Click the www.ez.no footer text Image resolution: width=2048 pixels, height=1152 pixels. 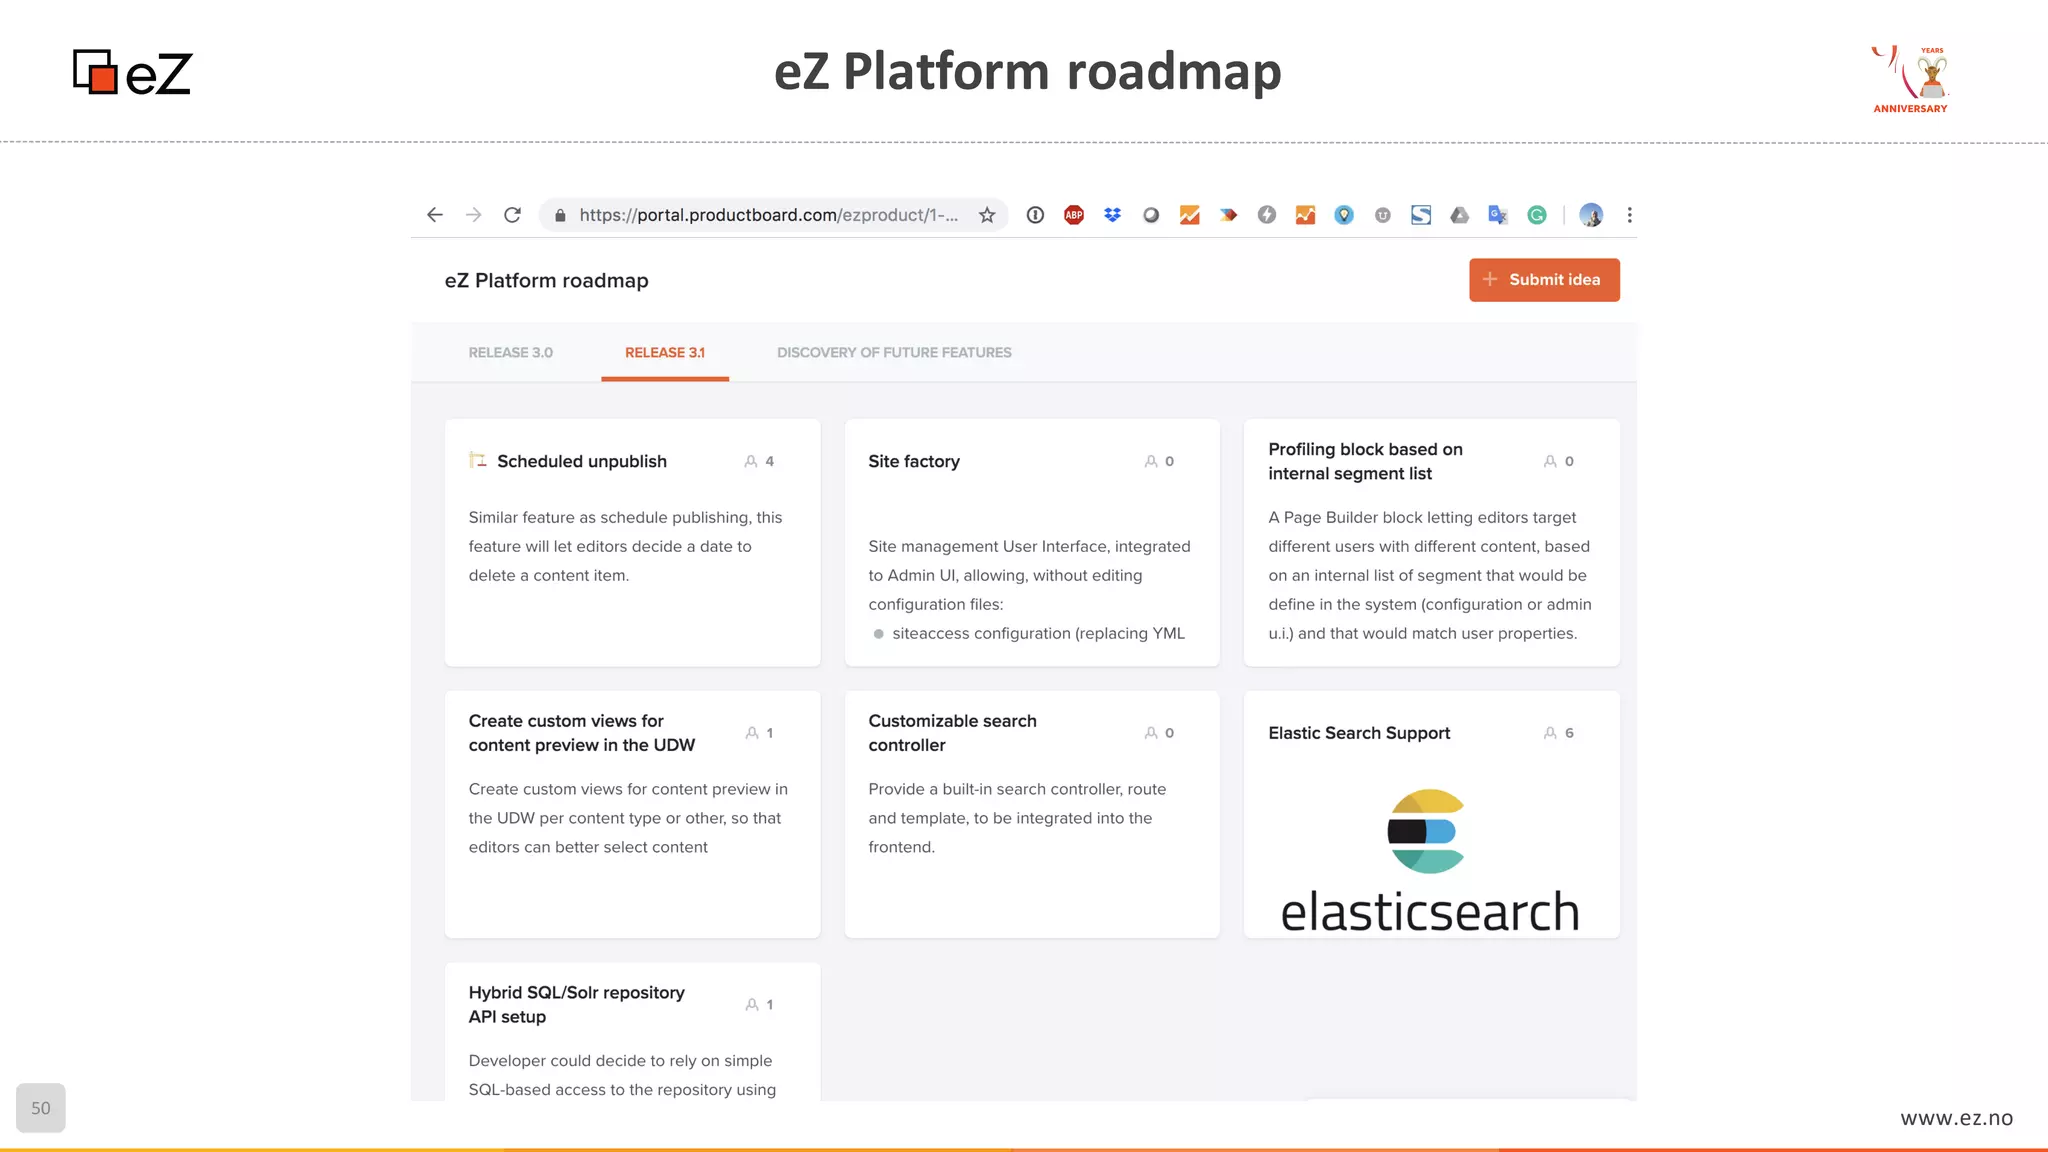coord(1956,1118)
